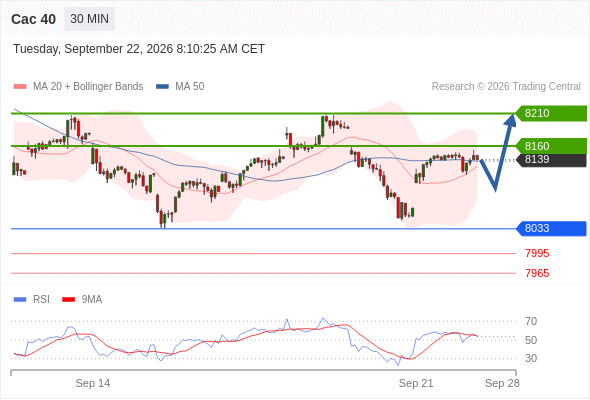Click the Cac 40 title

[x=33, y=19]
